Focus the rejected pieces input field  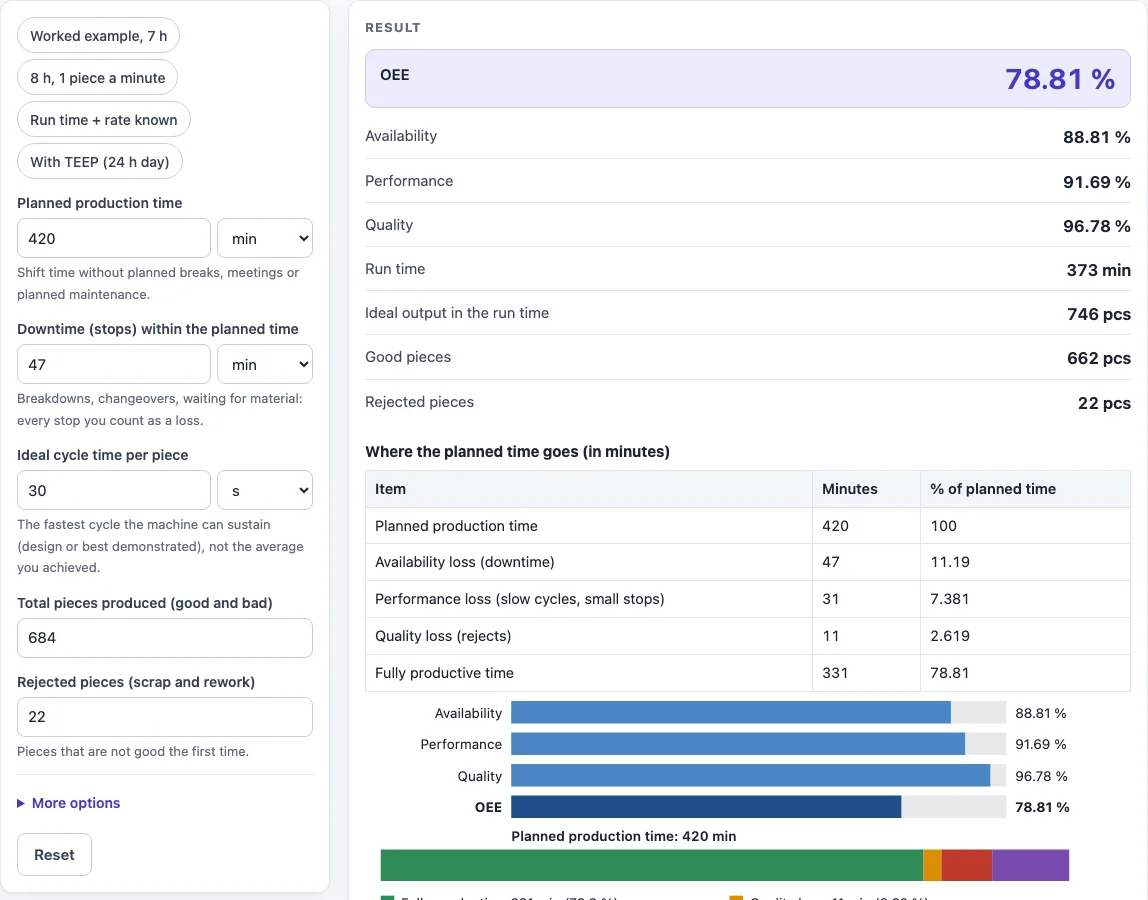165,717
